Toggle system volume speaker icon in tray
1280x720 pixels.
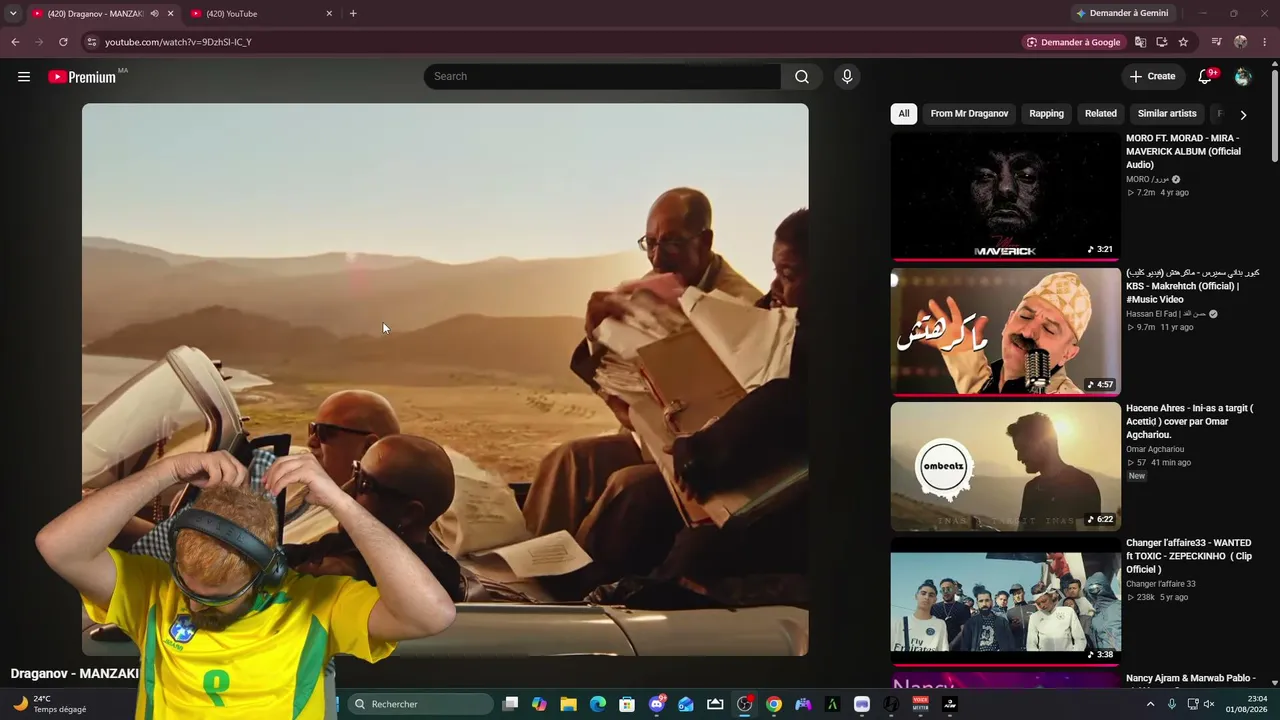coord(1209,704)
